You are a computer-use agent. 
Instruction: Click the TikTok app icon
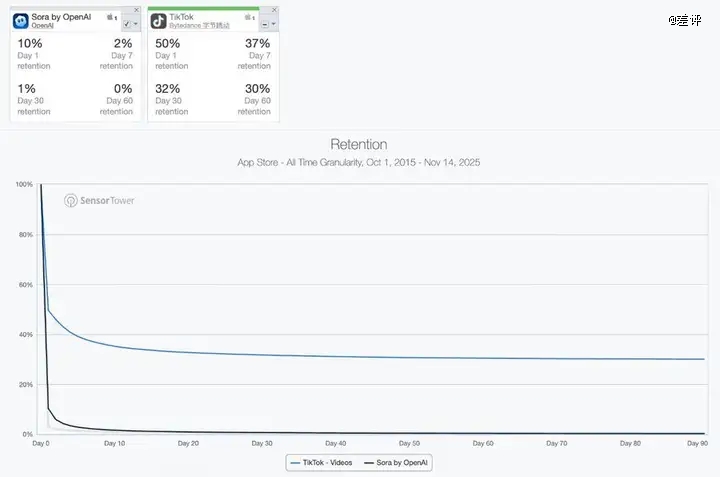[x=158, y=20]
